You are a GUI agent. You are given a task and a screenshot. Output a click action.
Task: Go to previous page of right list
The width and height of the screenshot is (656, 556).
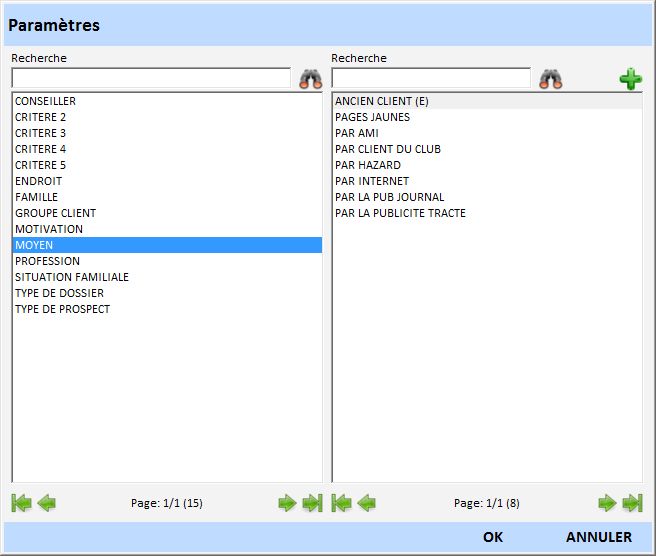tap(367, 503)
